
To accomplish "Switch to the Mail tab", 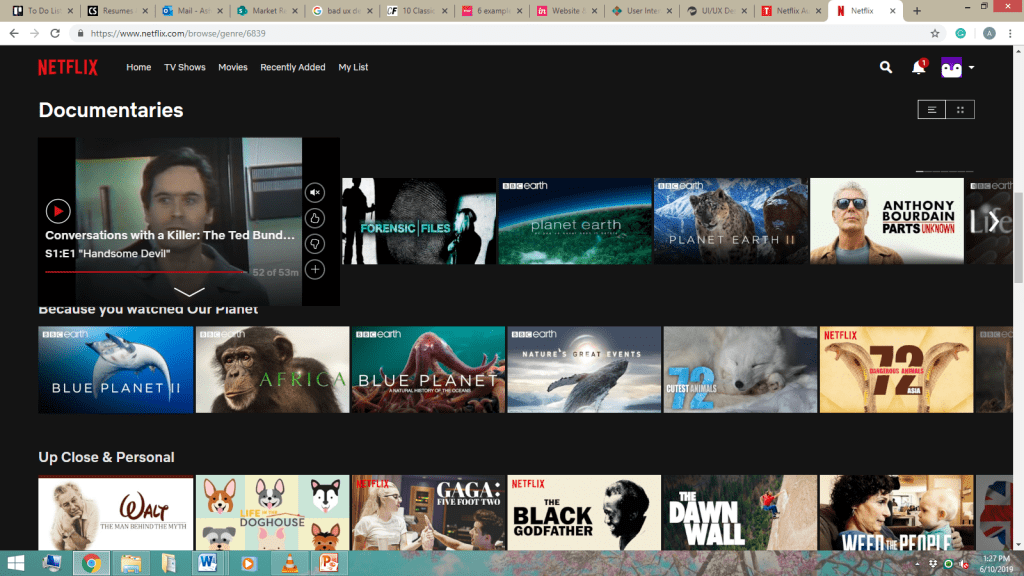I will pyautogui.click(x=193, y=10).
